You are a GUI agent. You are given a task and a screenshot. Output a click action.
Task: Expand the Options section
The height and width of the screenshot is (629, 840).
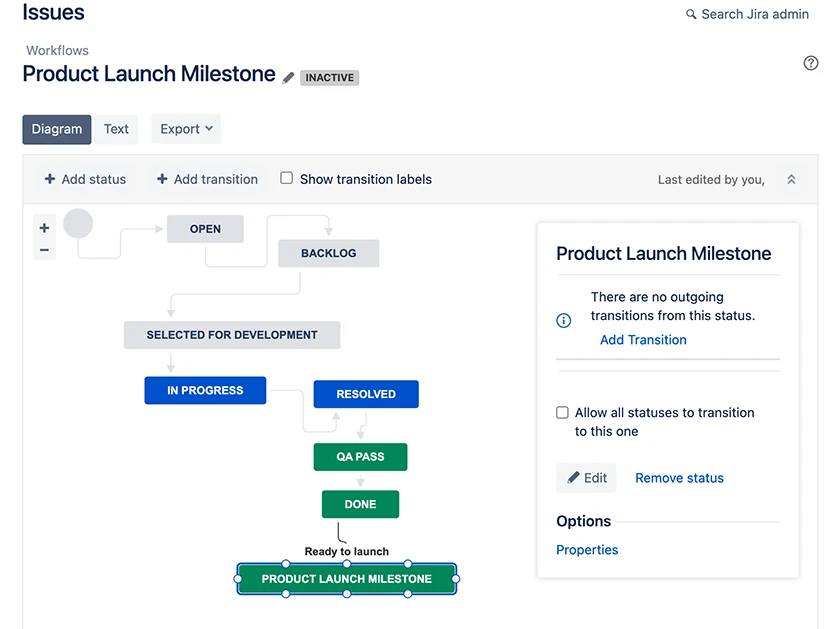coord(584,521)
